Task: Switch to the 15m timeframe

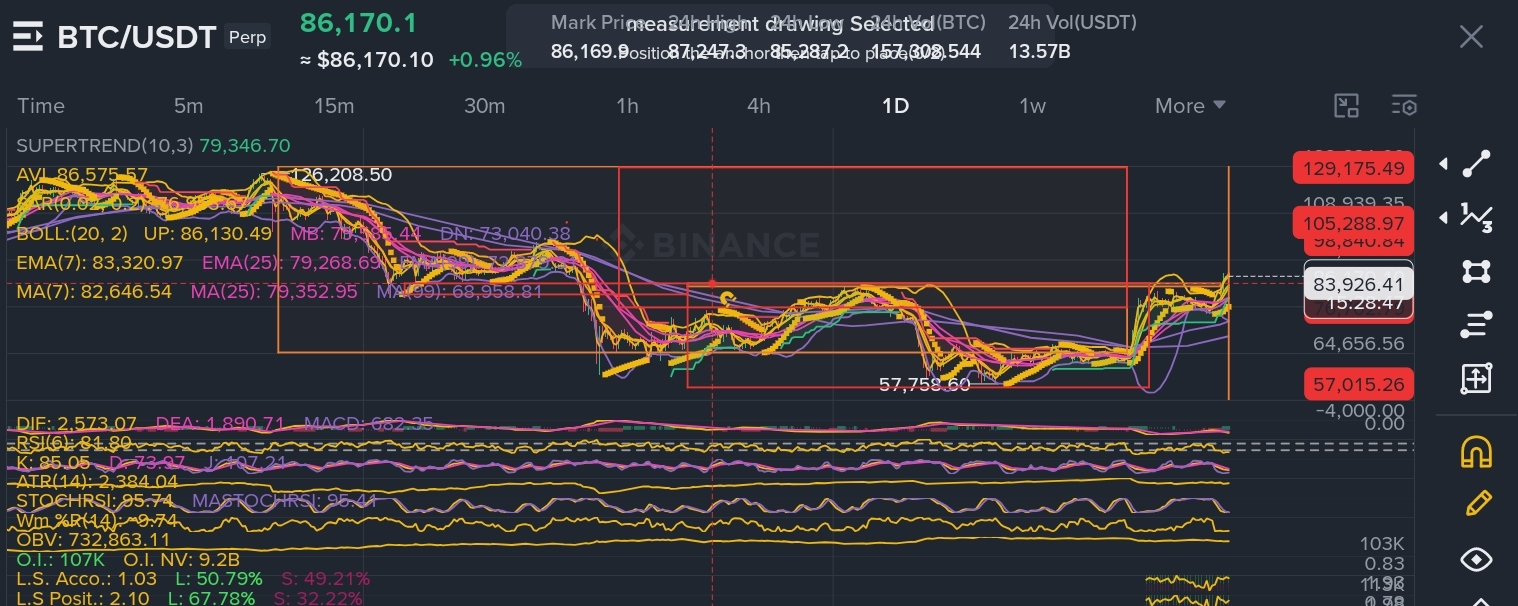Action: pos(334,106)
